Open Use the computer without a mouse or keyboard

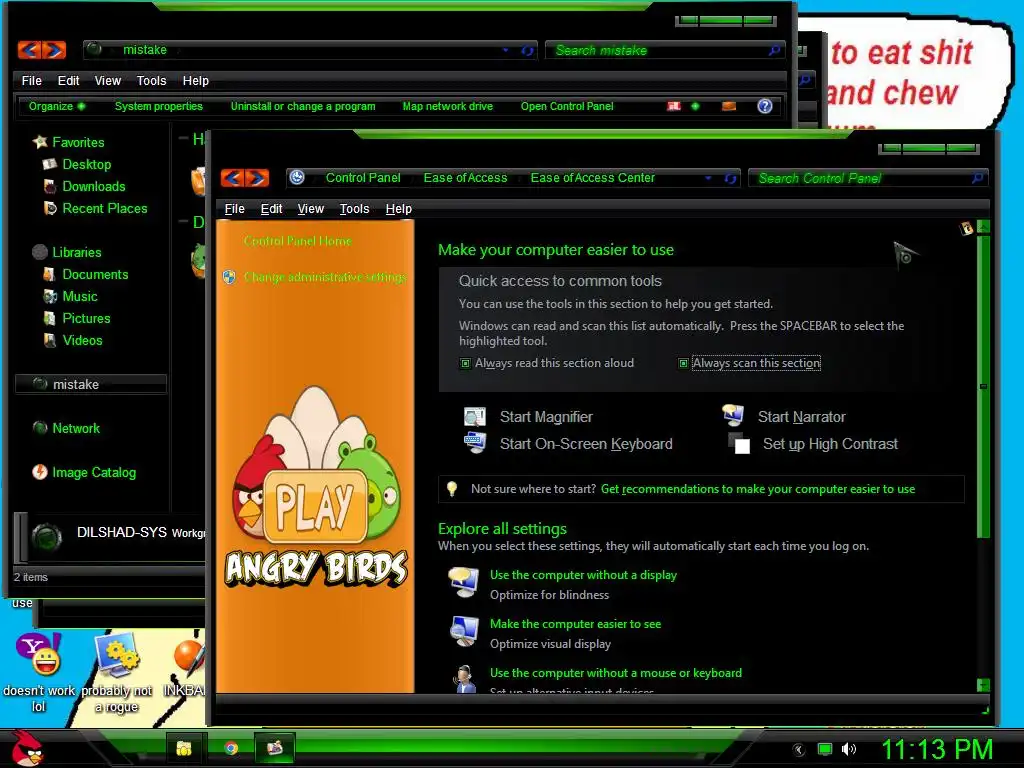[x=616, y=673]
